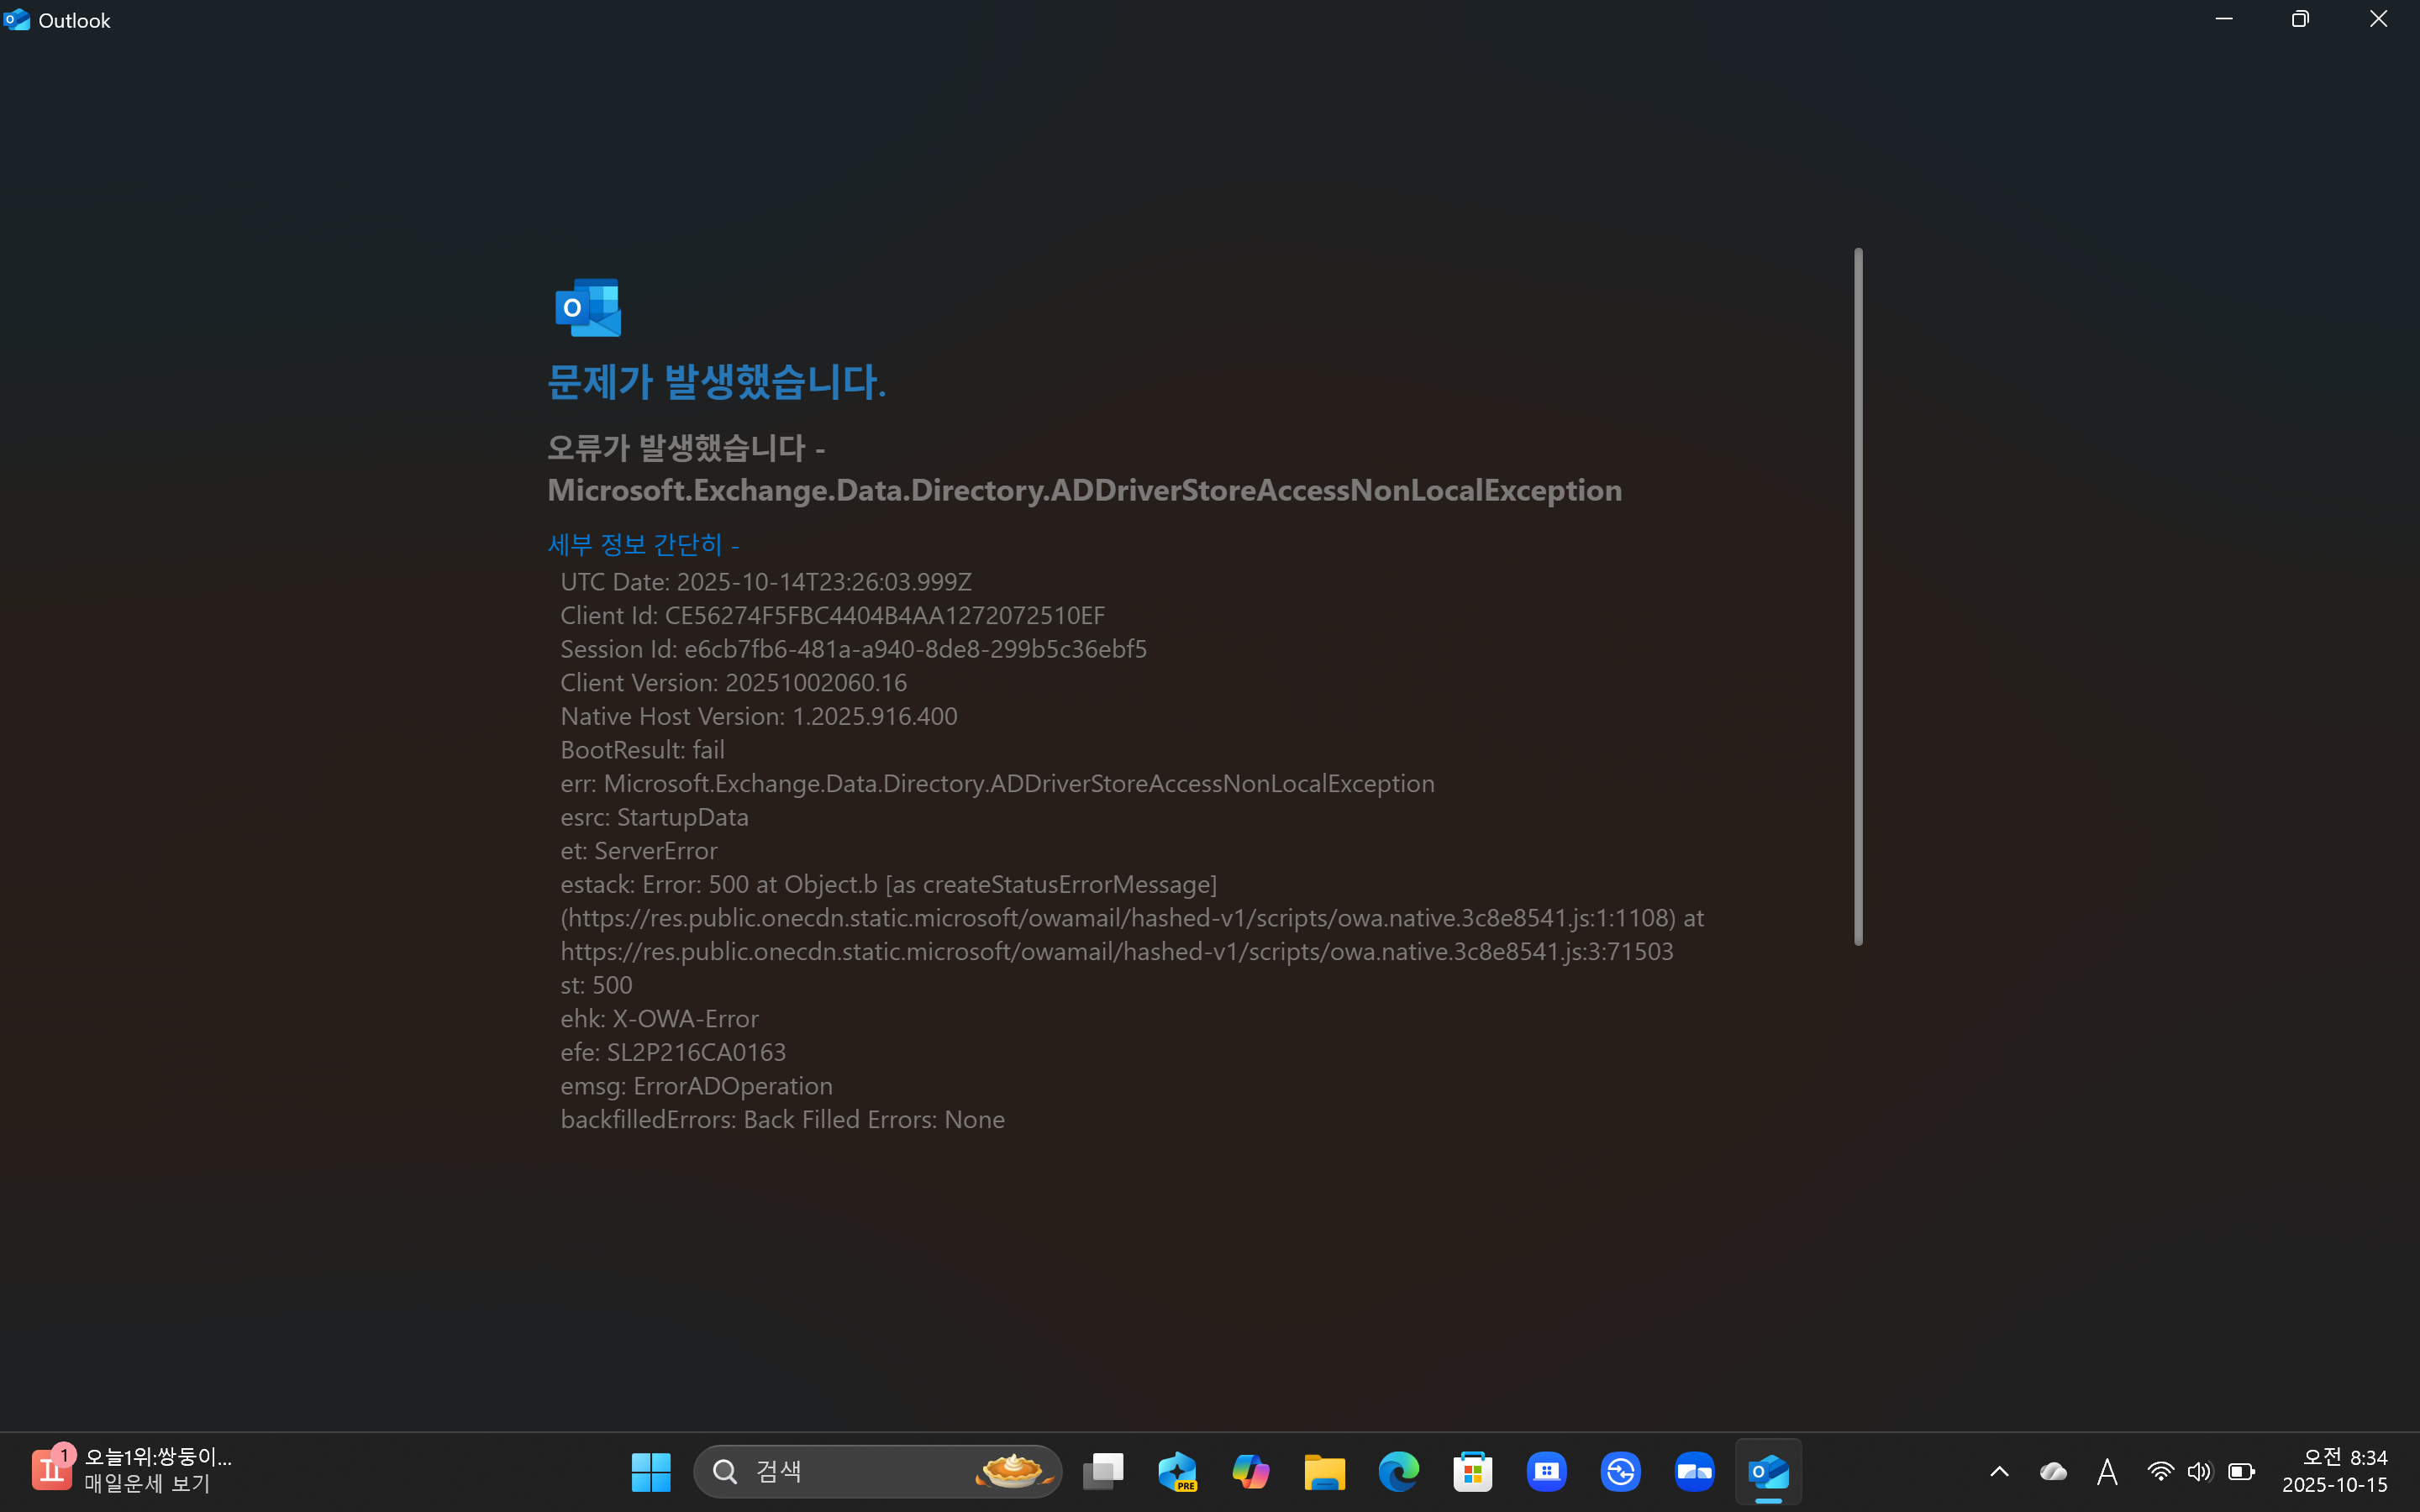Screen dimensions: 2420x1512
Task: Click the error details scrollbar
Action: point(1858,596)
